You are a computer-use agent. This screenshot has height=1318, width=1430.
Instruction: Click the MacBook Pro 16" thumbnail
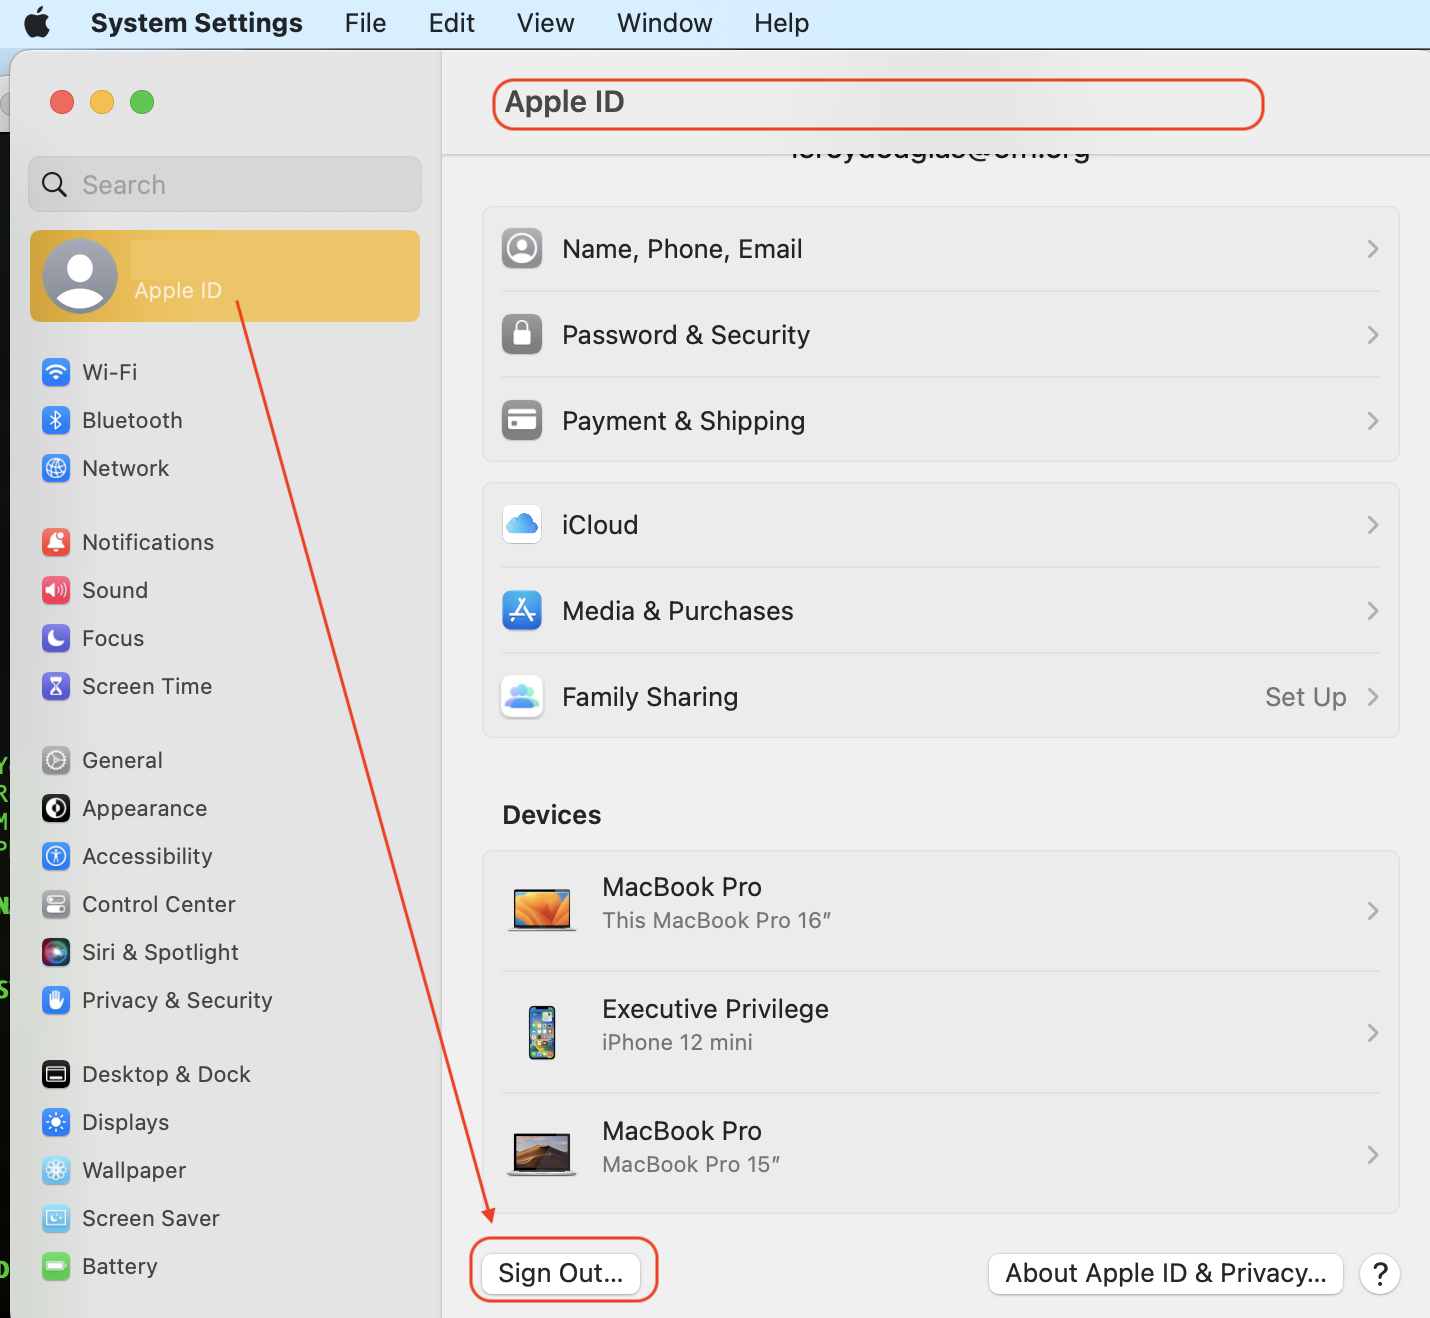click(542, 910)
